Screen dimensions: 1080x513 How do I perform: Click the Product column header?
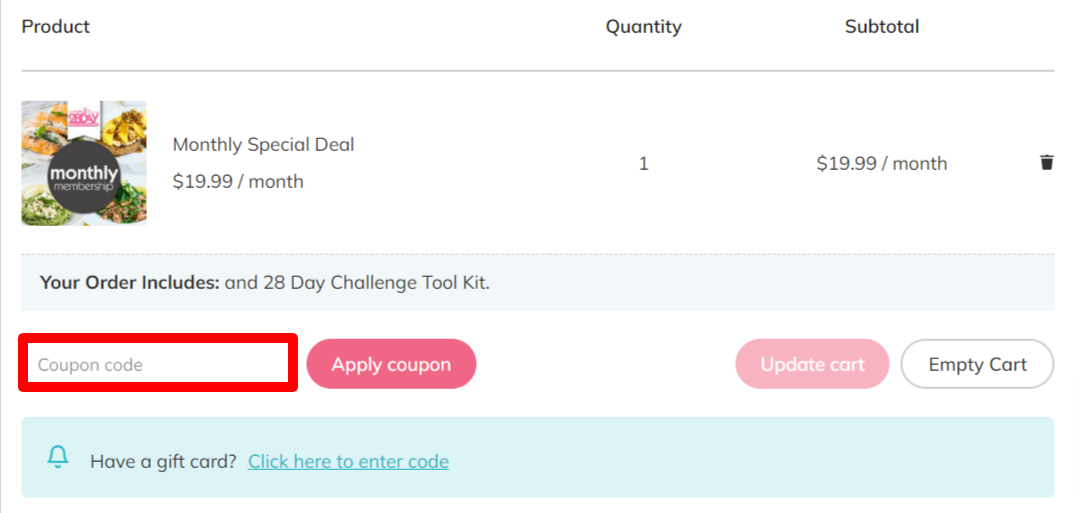(56, 27)
